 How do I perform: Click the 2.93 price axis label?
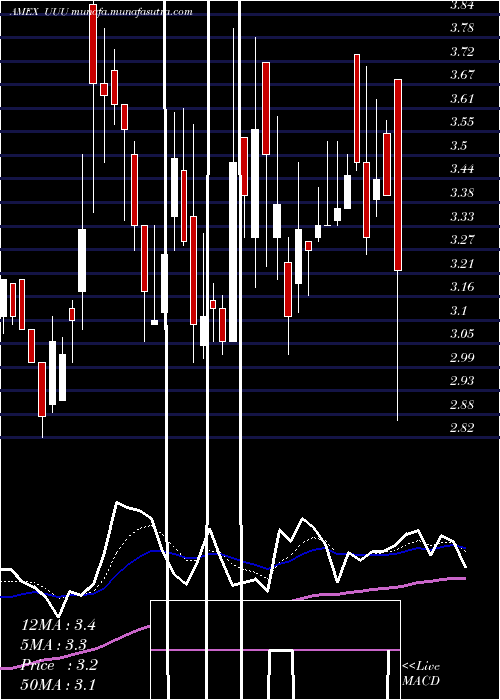(462, 380)
